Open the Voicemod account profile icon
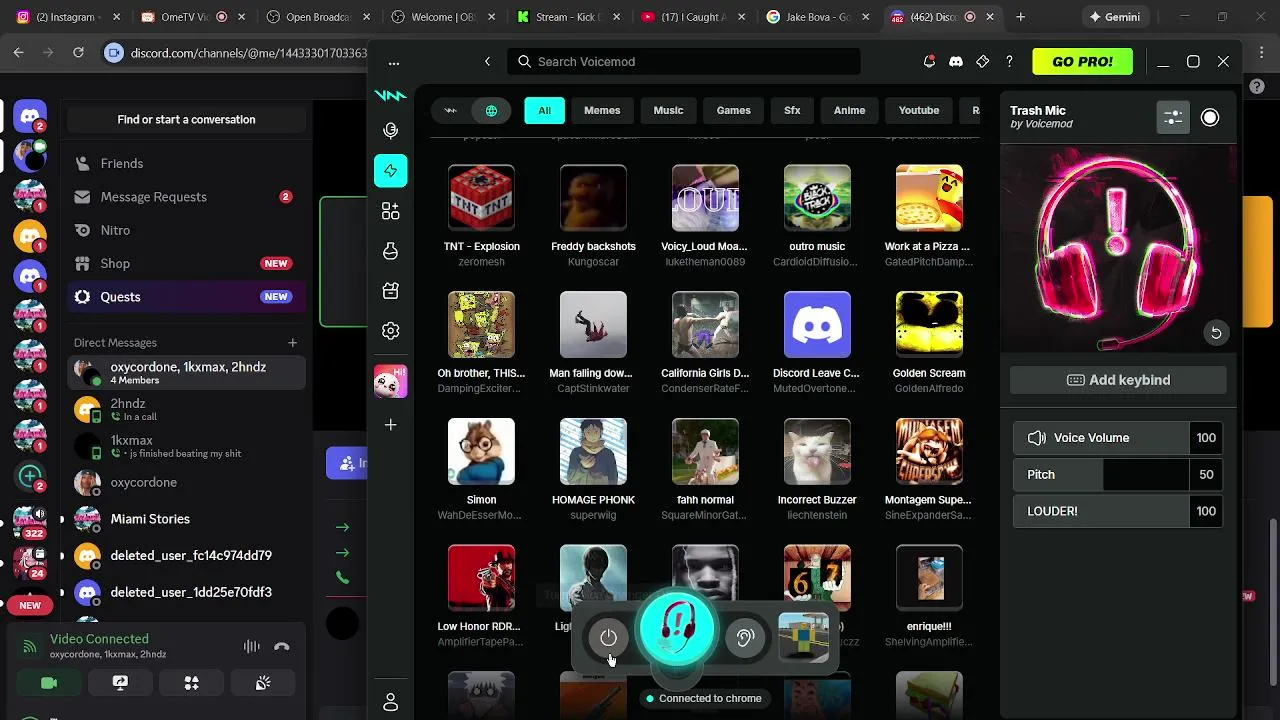 (391, 703)
